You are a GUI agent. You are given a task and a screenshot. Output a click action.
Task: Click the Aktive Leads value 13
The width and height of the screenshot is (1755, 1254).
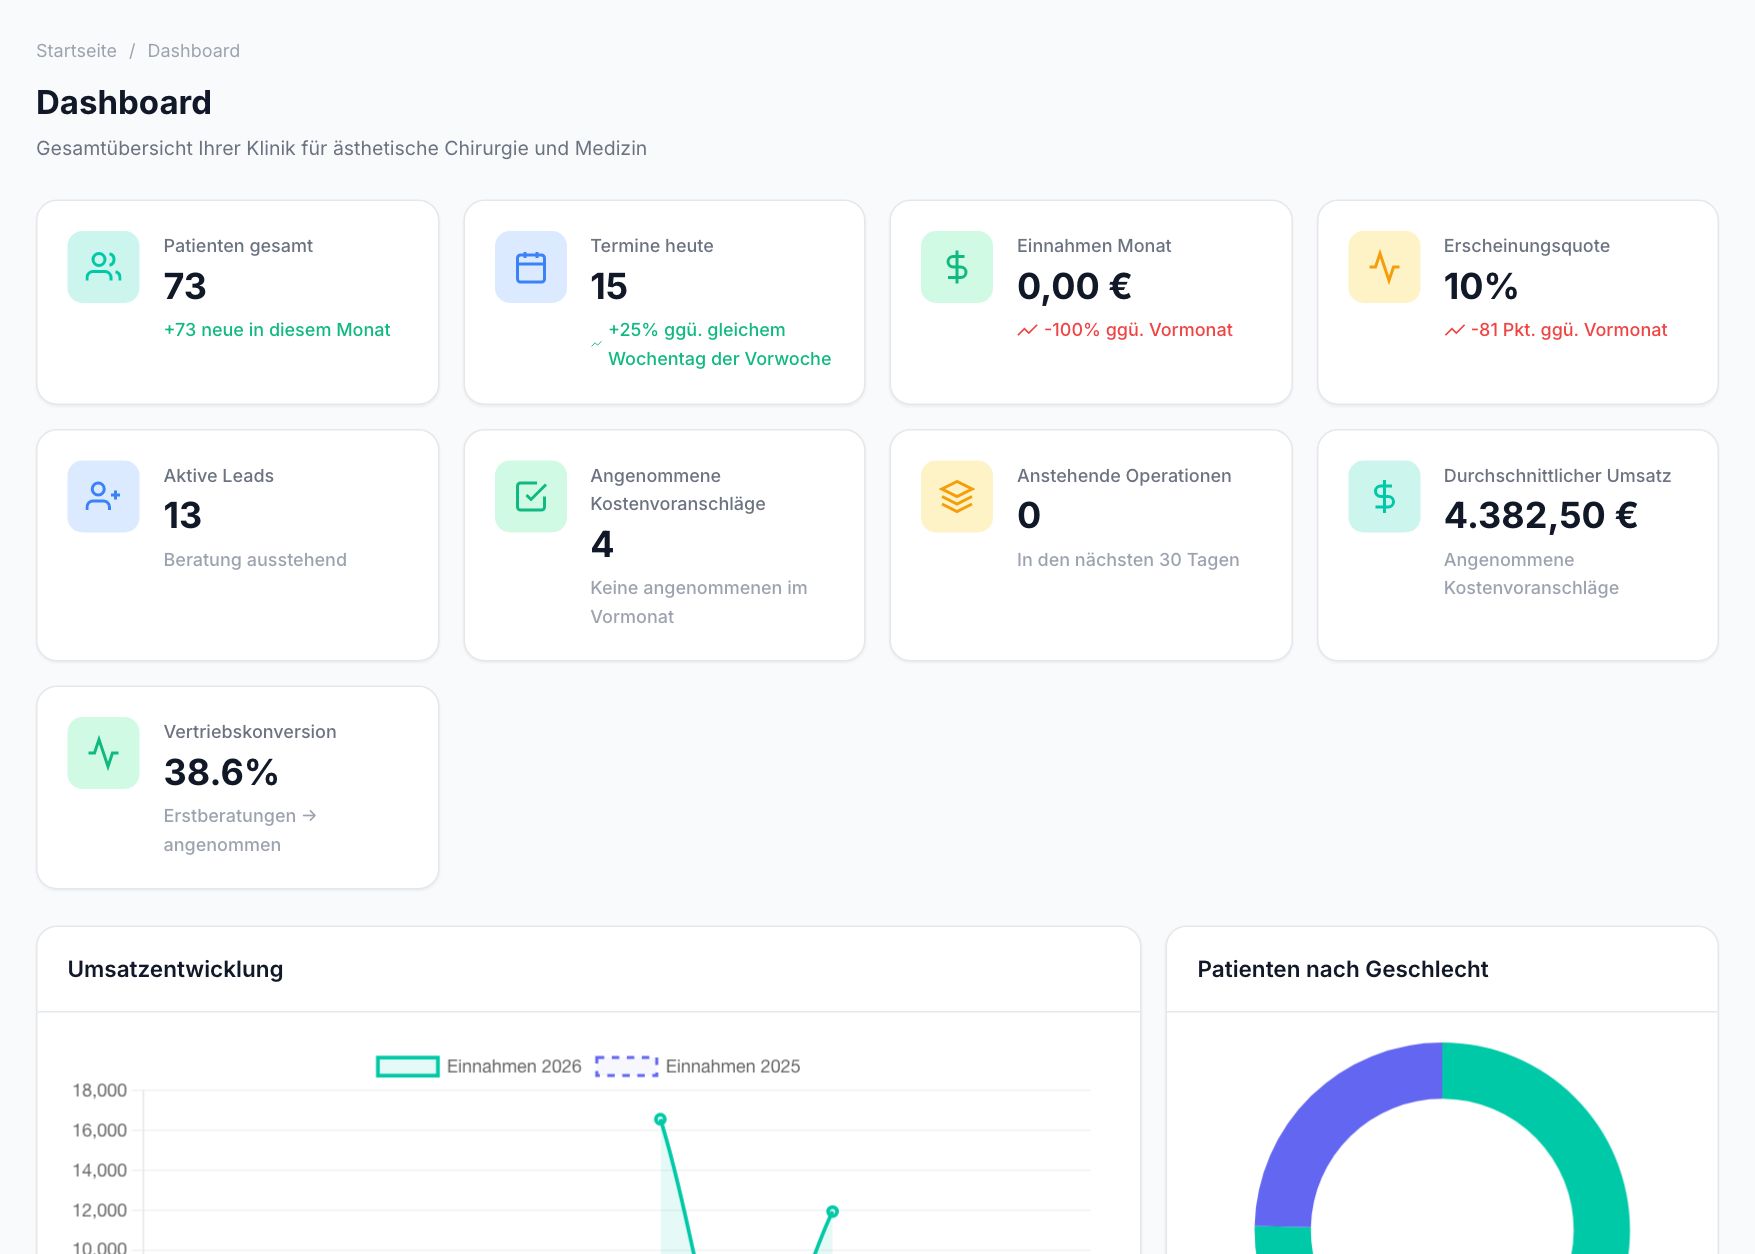(x=182, y=516)
